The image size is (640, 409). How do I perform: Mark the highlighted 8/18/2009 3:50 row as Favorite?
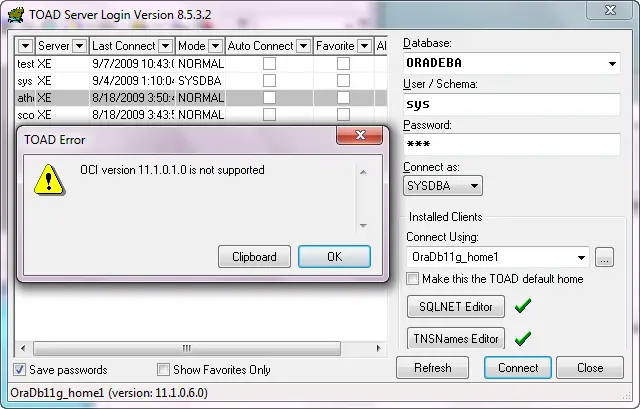[343, 98]
